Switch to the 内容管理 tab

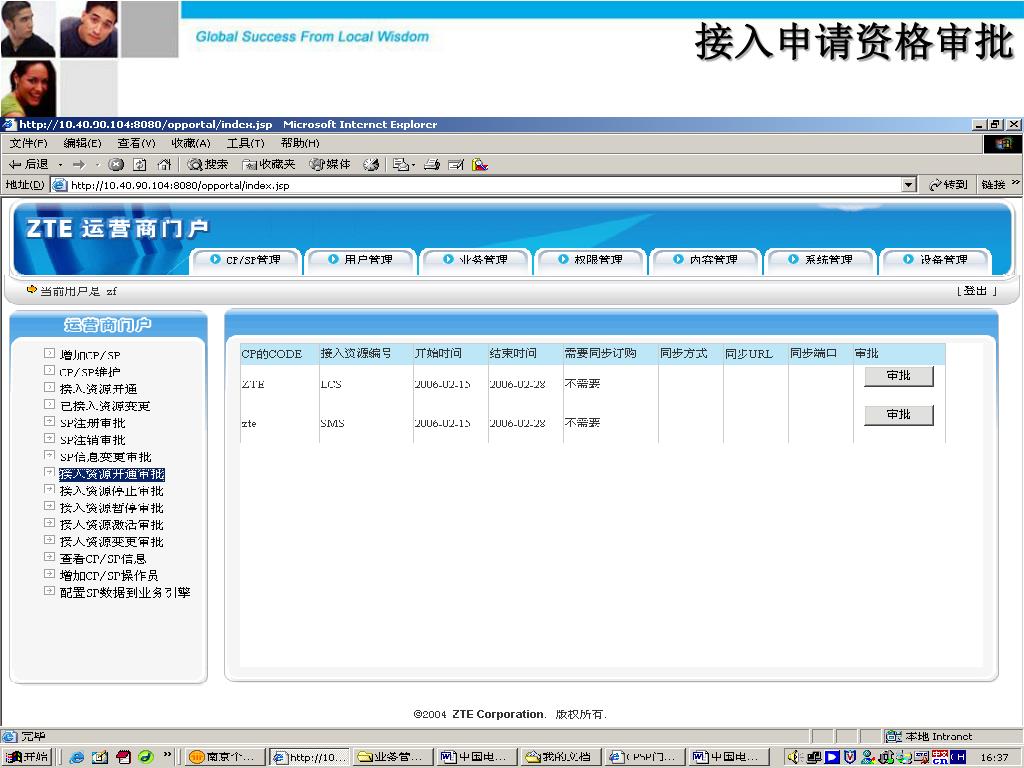[706, 260]
